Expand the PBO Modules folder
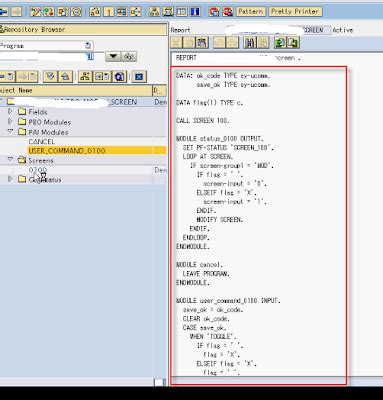The width and height of the screenshot is (383, 400). 10,121
